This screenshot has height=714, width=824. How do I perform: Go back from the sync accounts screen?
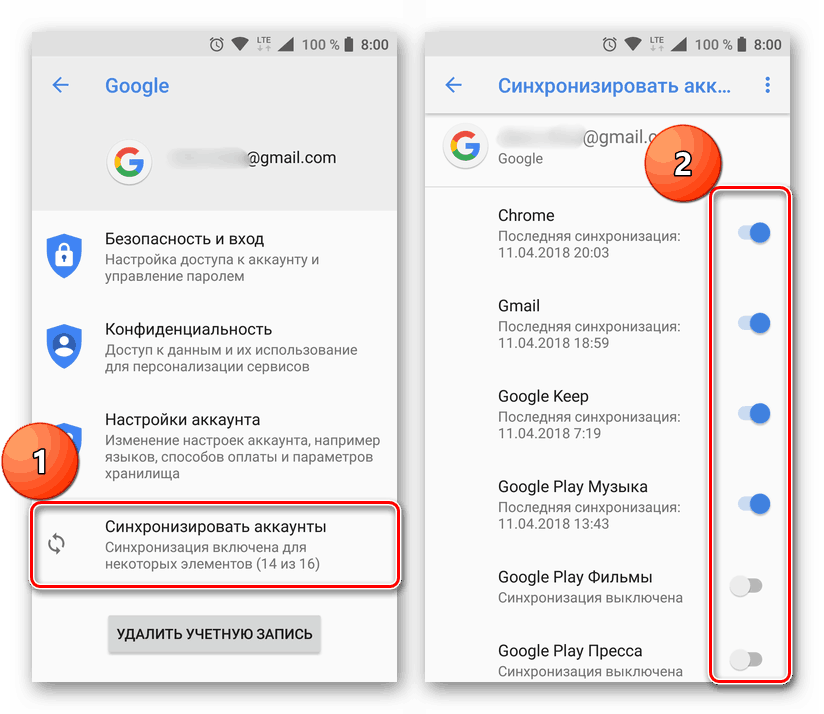453,85
